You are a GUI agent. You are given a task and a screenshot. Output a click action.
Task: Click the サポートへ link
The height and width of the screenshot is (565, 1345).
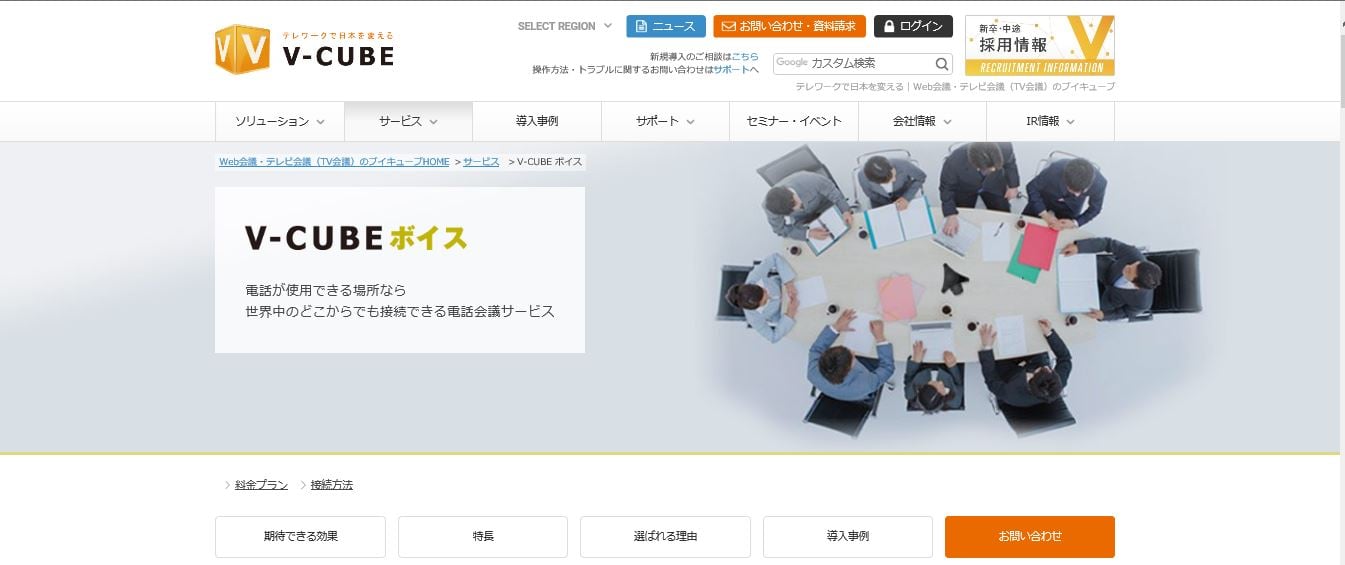click(x=736, y=70)
